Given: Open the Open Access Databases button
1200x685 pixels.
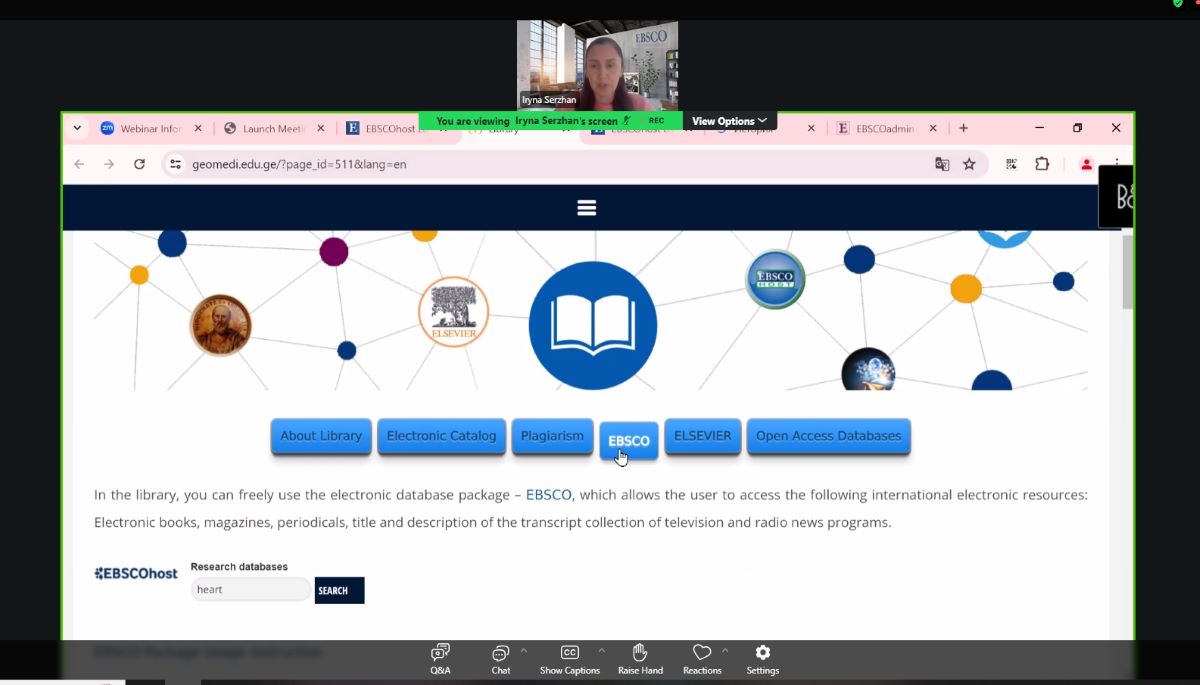Looking at the screenshot, I should pos(828,436).
